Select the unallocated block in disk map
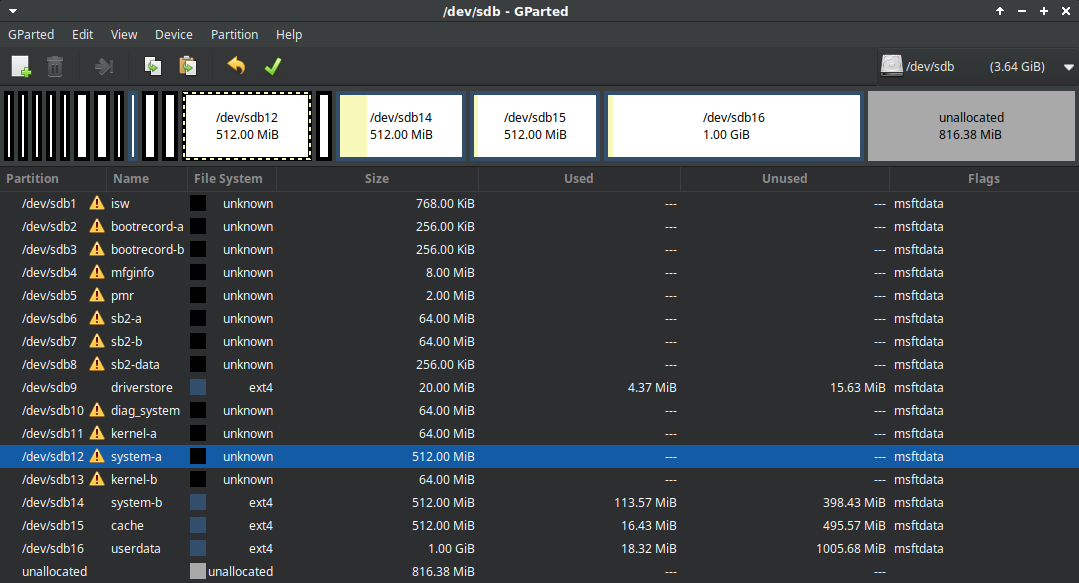The image size is (1079, 583). [971, 126]
